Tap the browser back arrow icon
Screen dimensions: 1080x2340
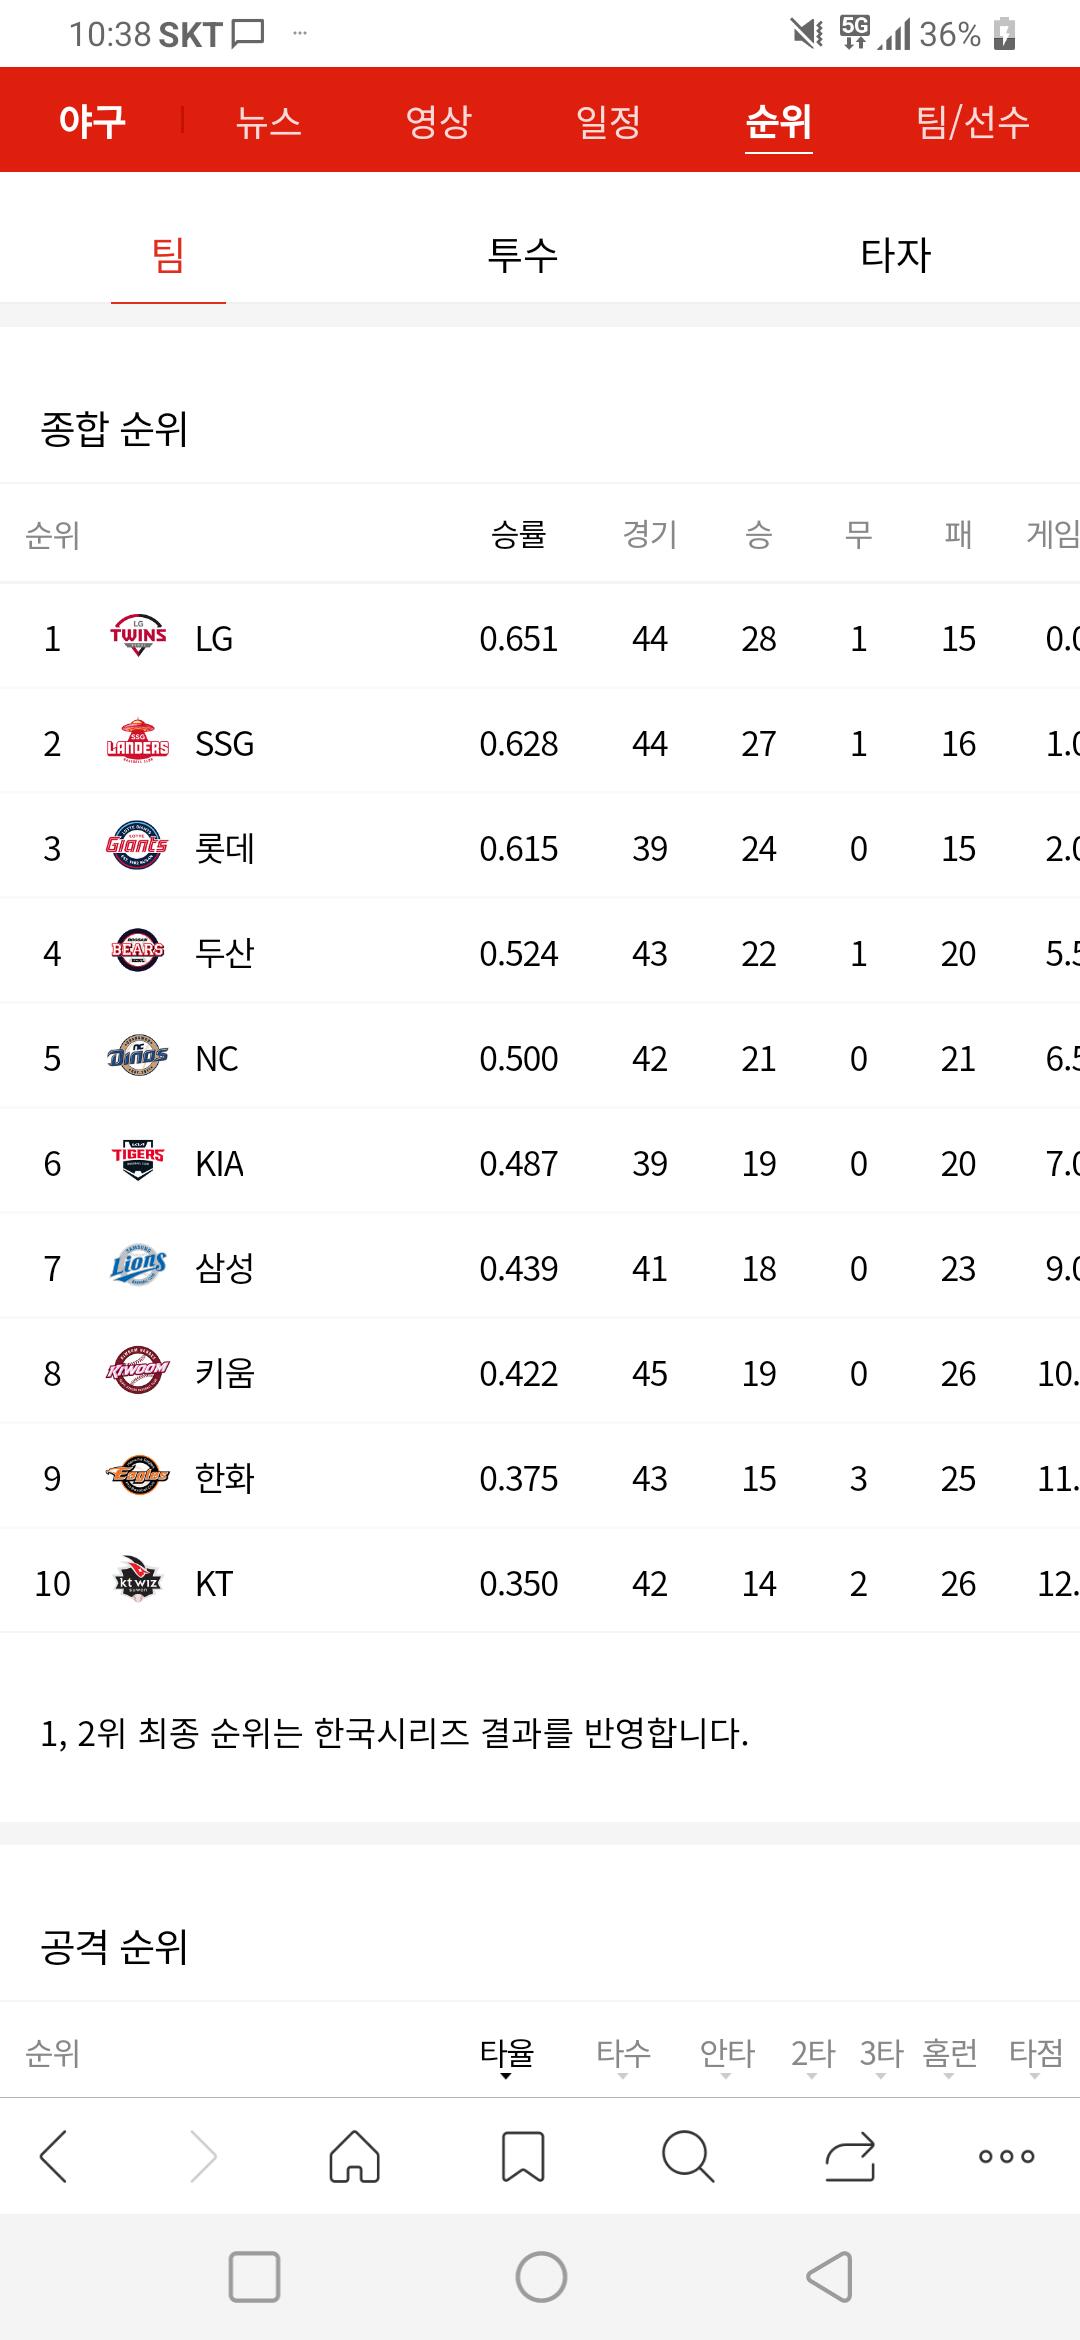(x=53, y=2156)
